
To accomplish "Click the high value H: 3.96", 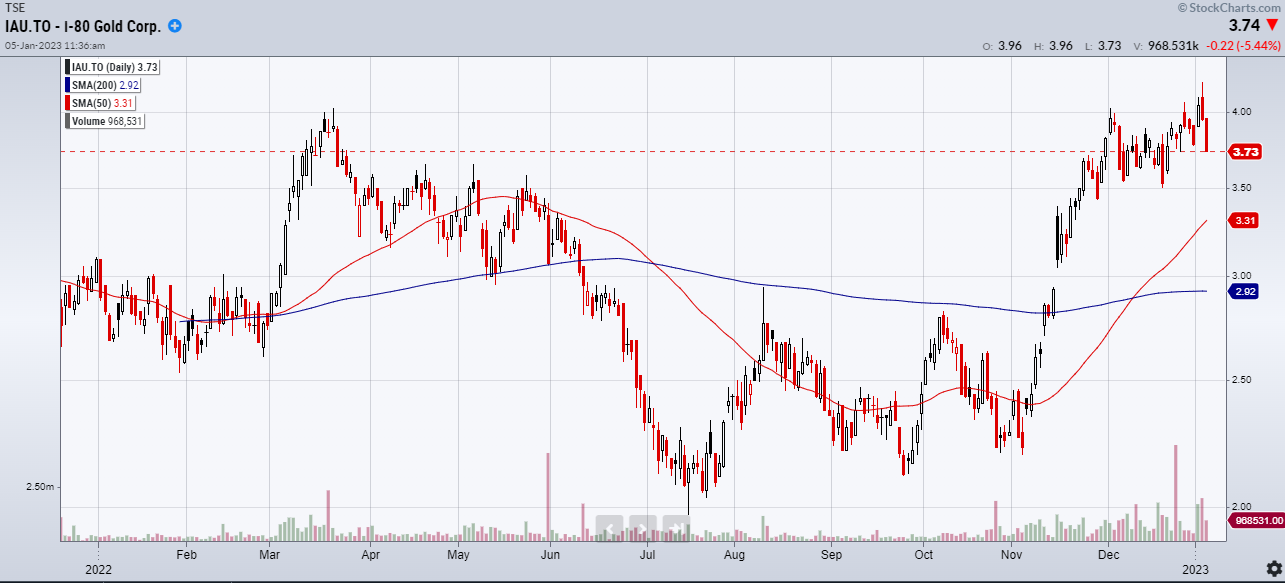I will click(x=1055, y=46).
